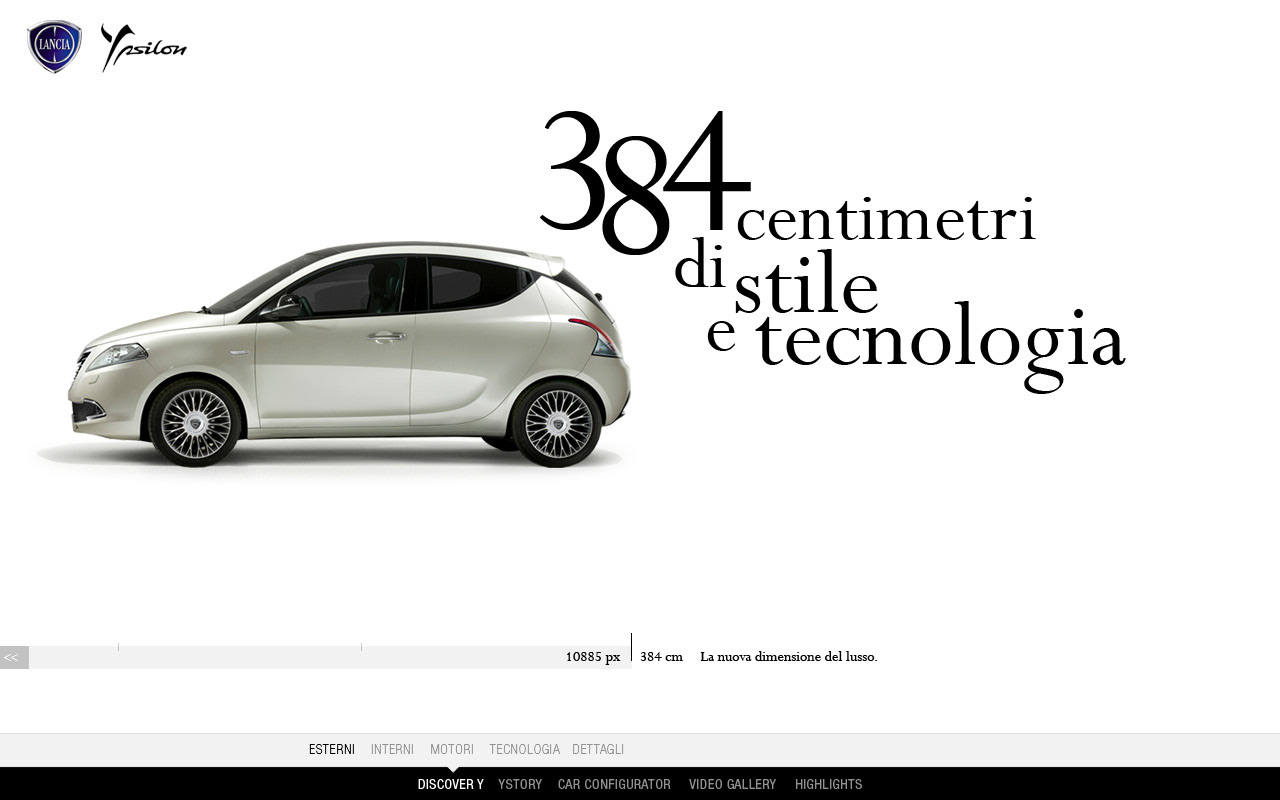Click the Ypsilon script logo
Screen dimensions: 1280x800
(144, 48)
